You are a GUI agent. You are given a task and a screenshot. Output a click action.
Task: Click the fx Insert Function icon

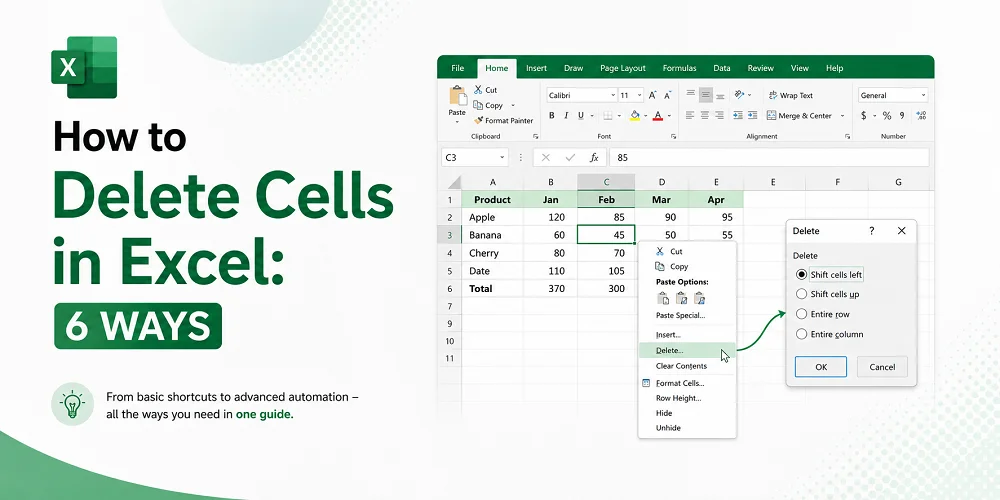click(594, 158)
